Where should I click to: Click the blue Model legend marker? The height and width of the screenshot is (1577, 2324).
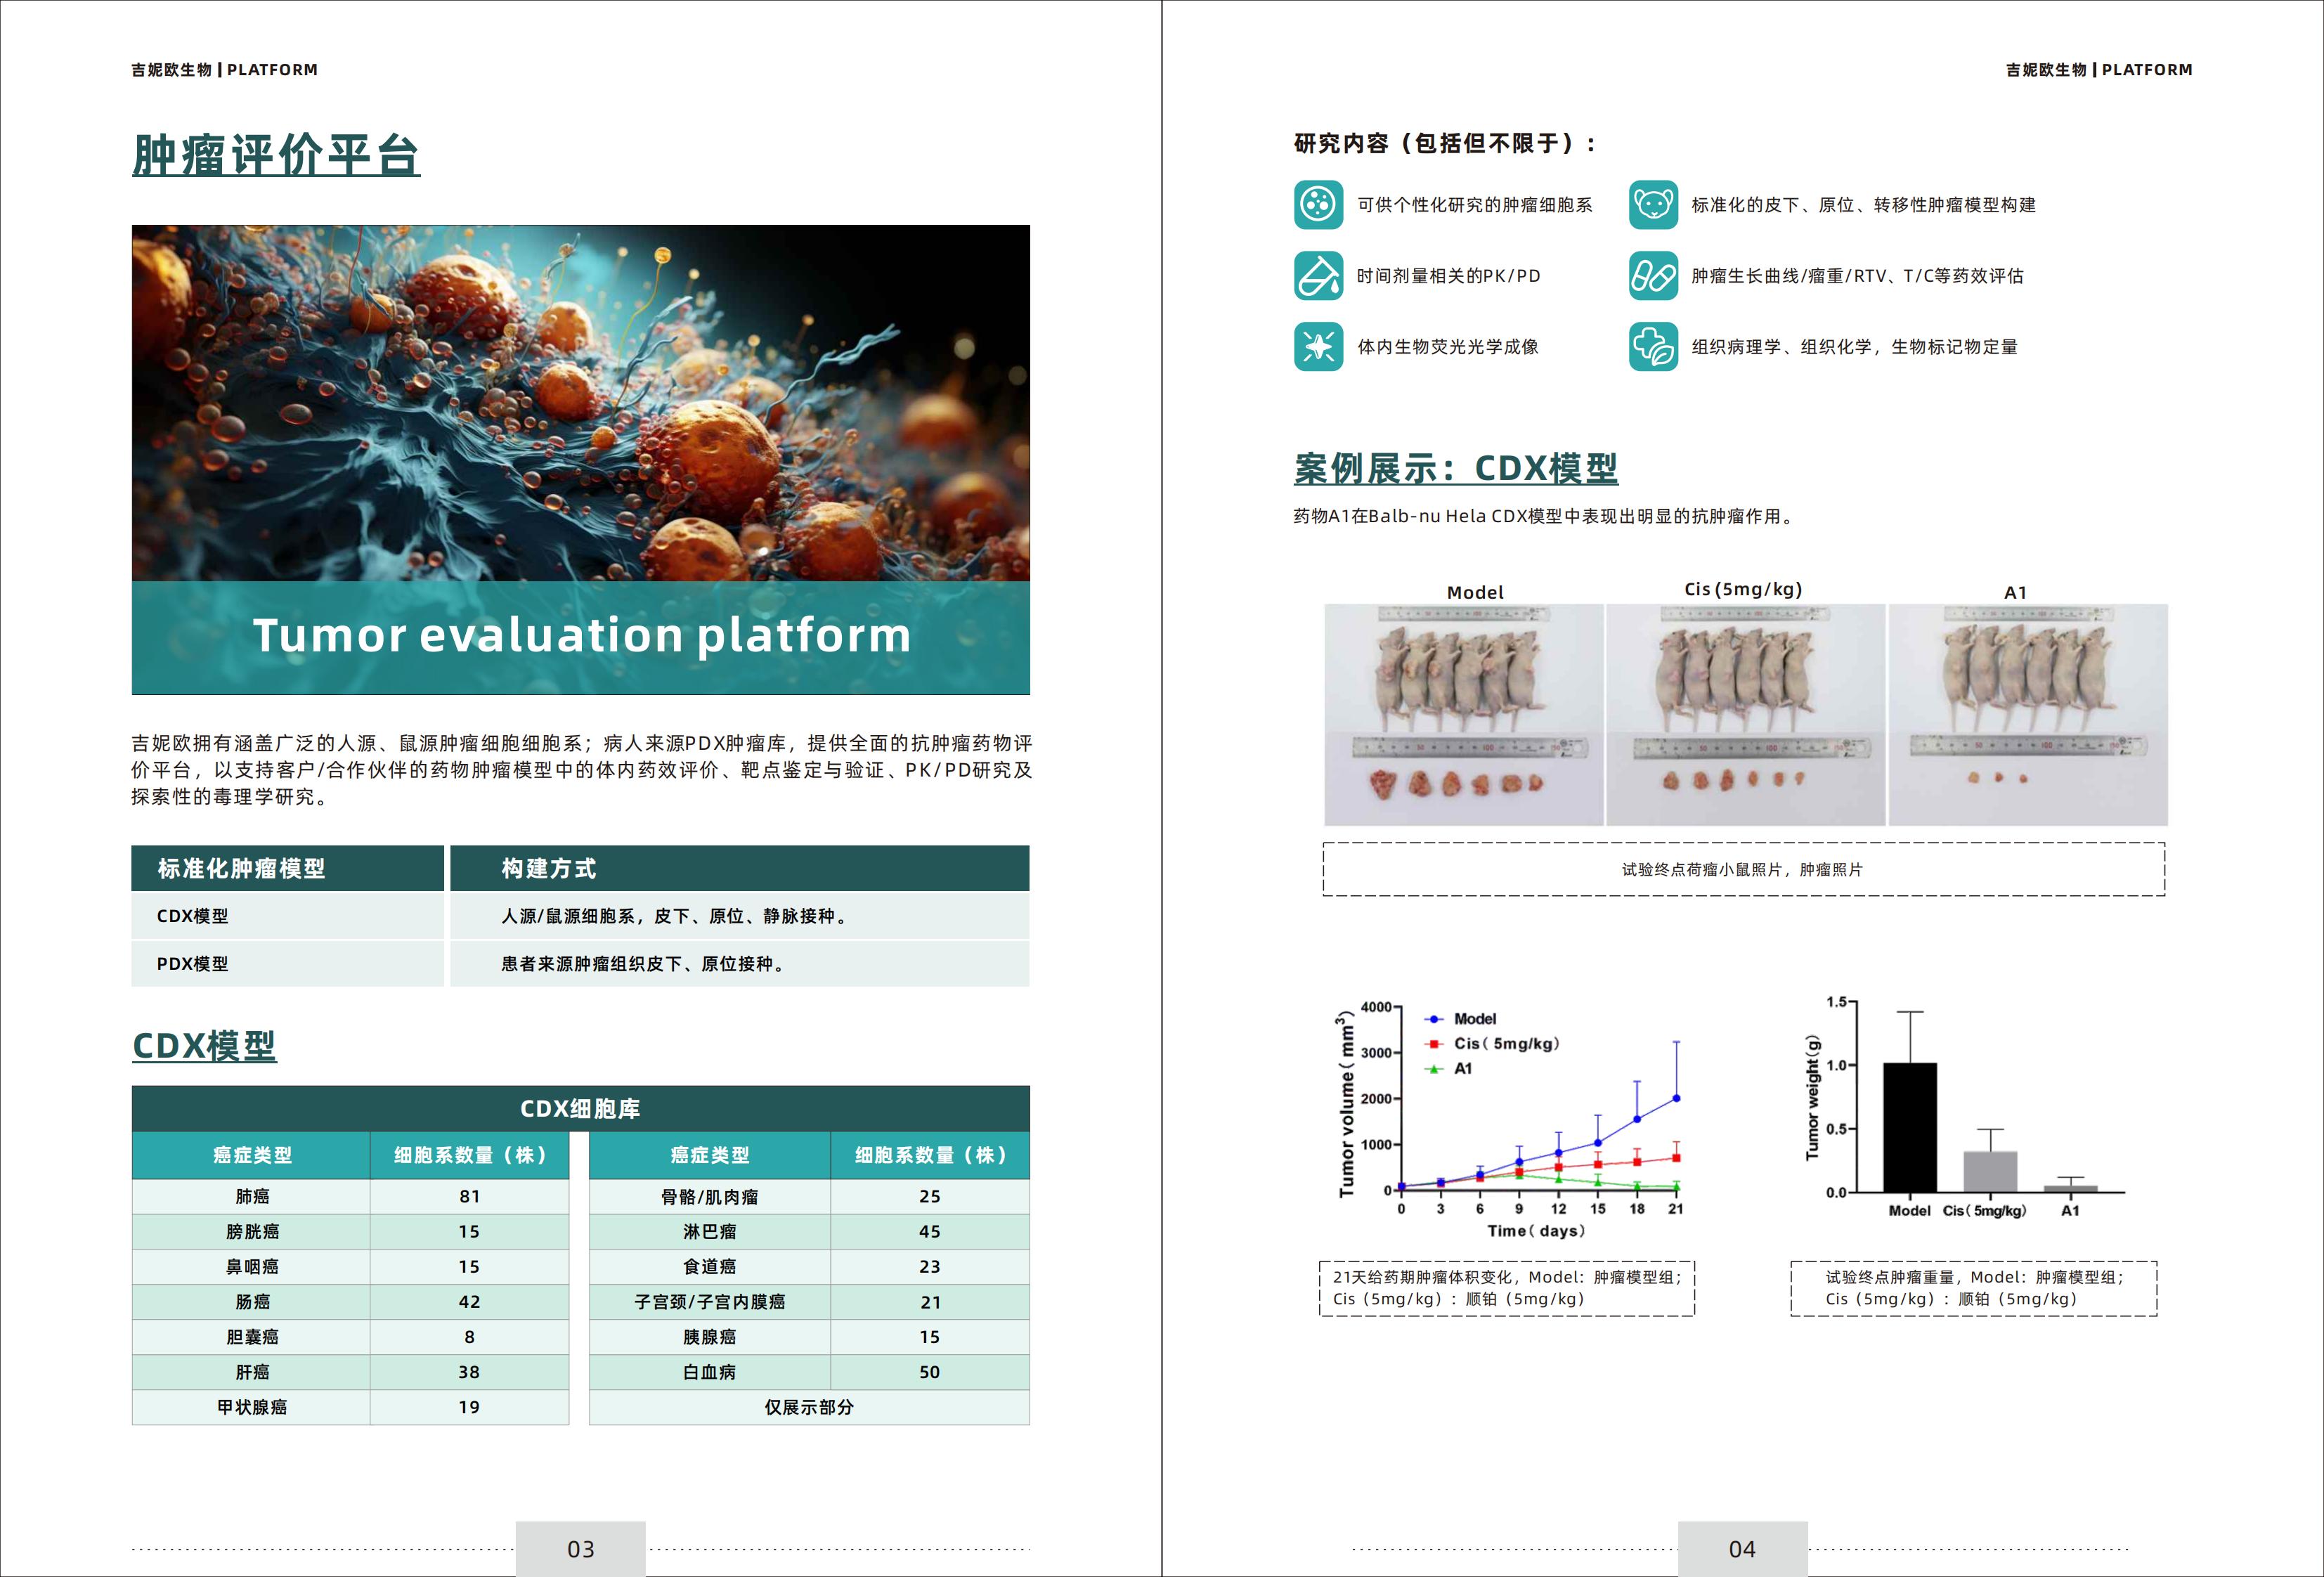pyautogui.click(x=1435, y=1019)
